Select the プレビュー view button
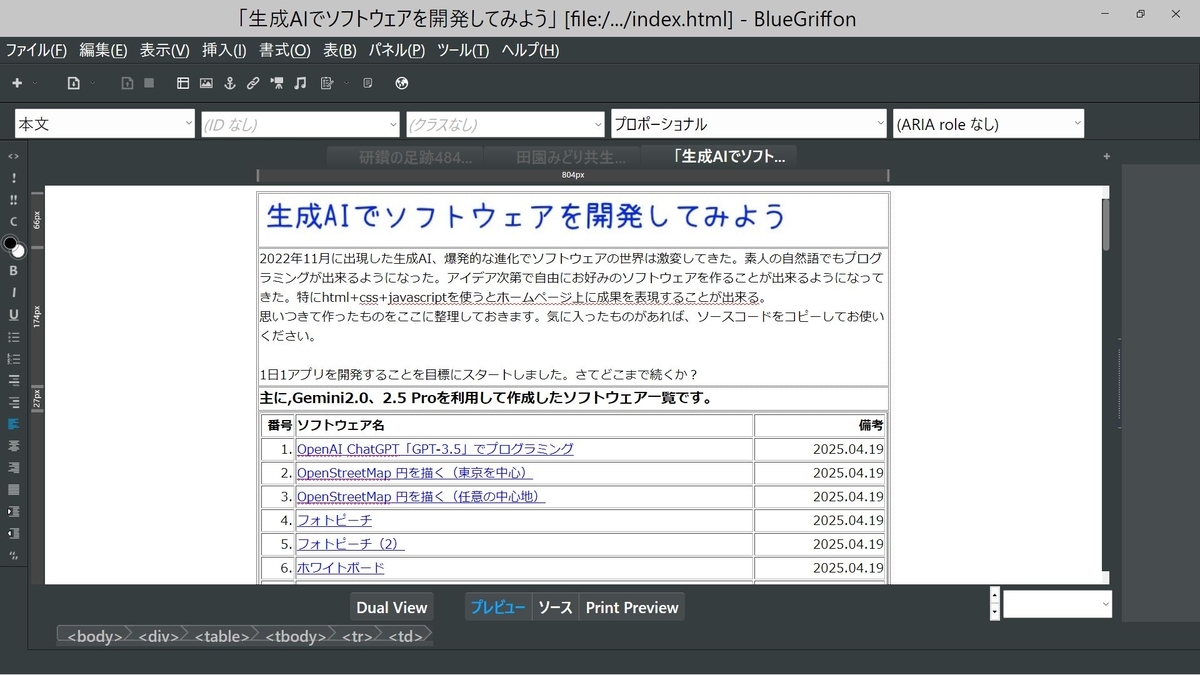The image size is (1200, 675). pos(498,607)
